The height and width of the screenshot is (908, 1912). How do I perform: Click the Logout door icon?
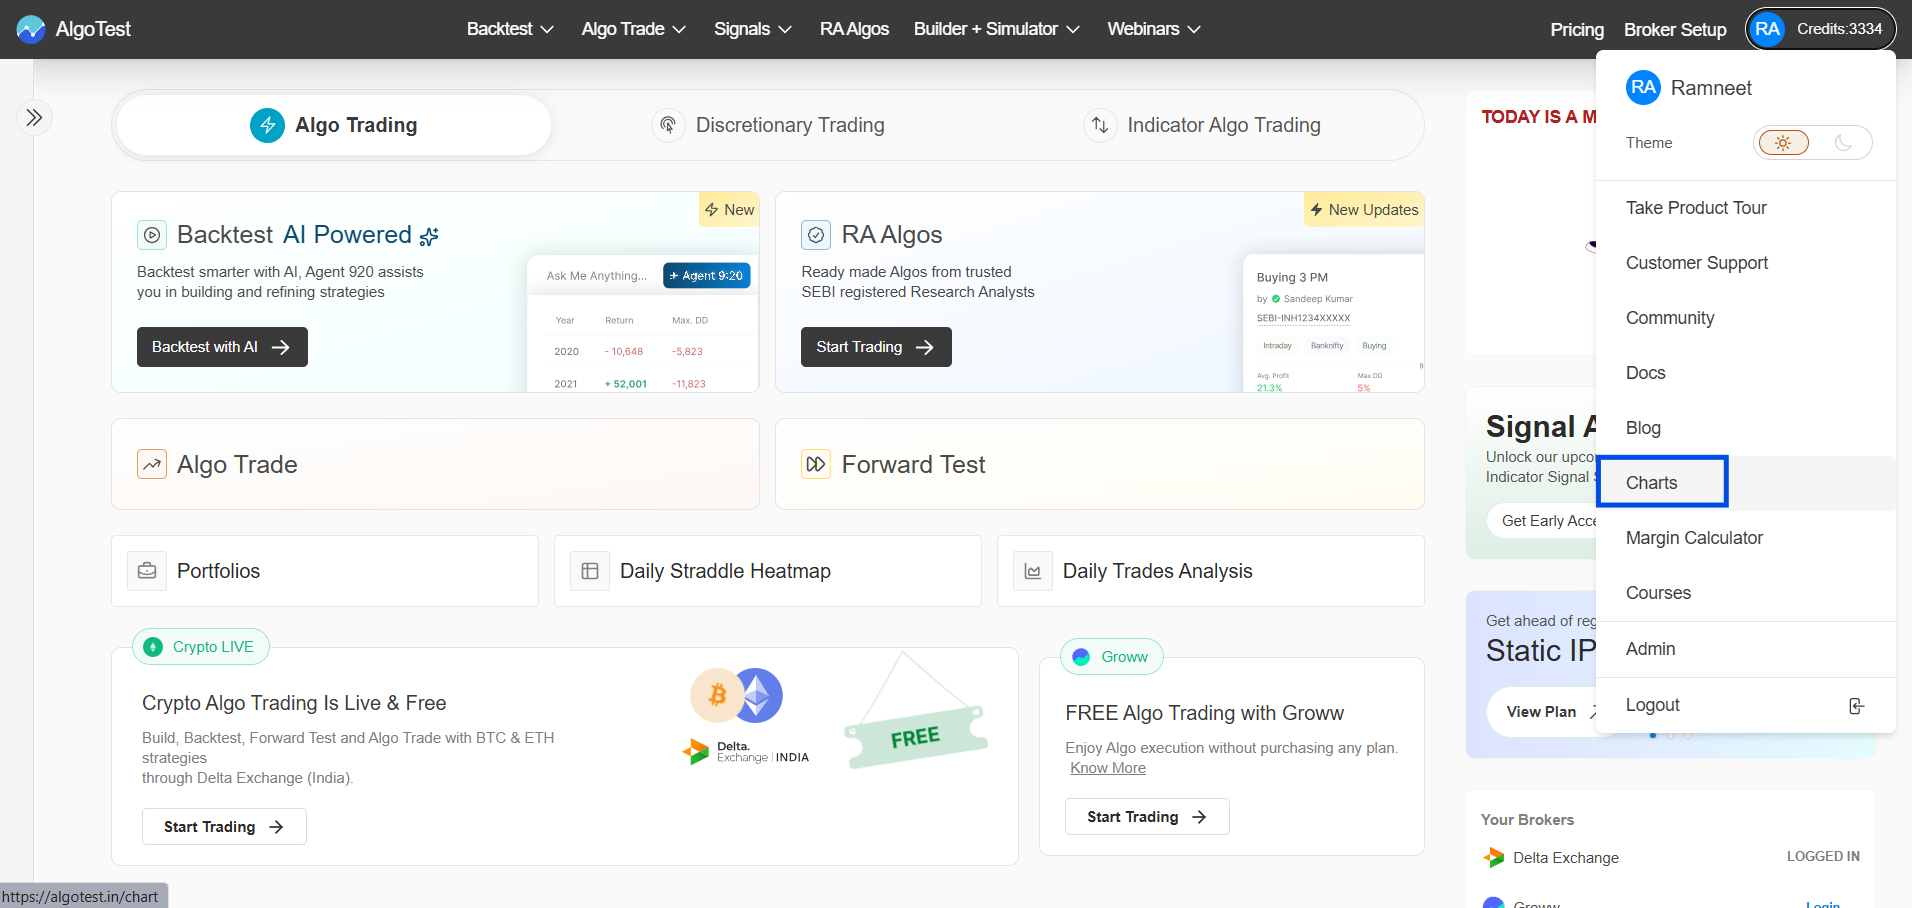pyautogui.click(x=1856, y=706)
